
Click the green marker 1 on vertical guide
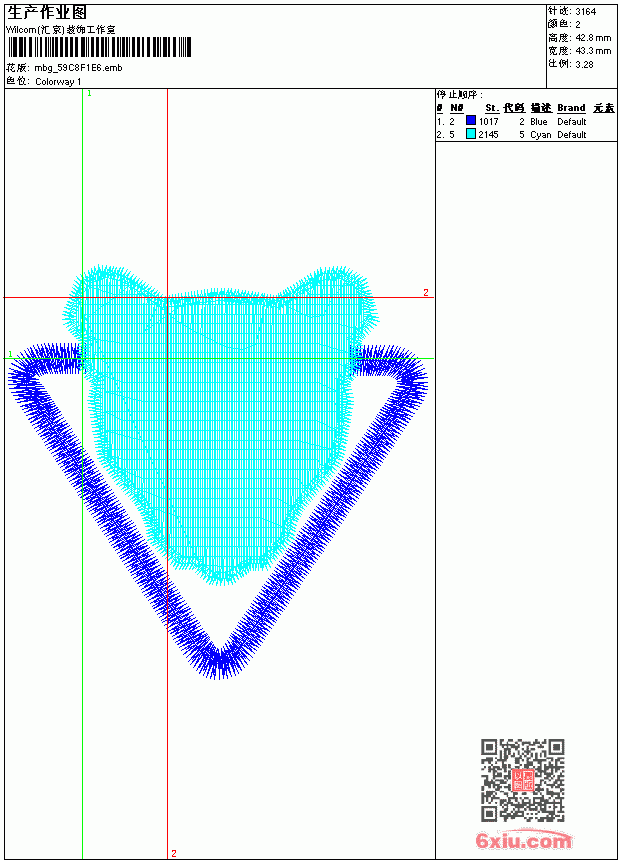point(89,94)
